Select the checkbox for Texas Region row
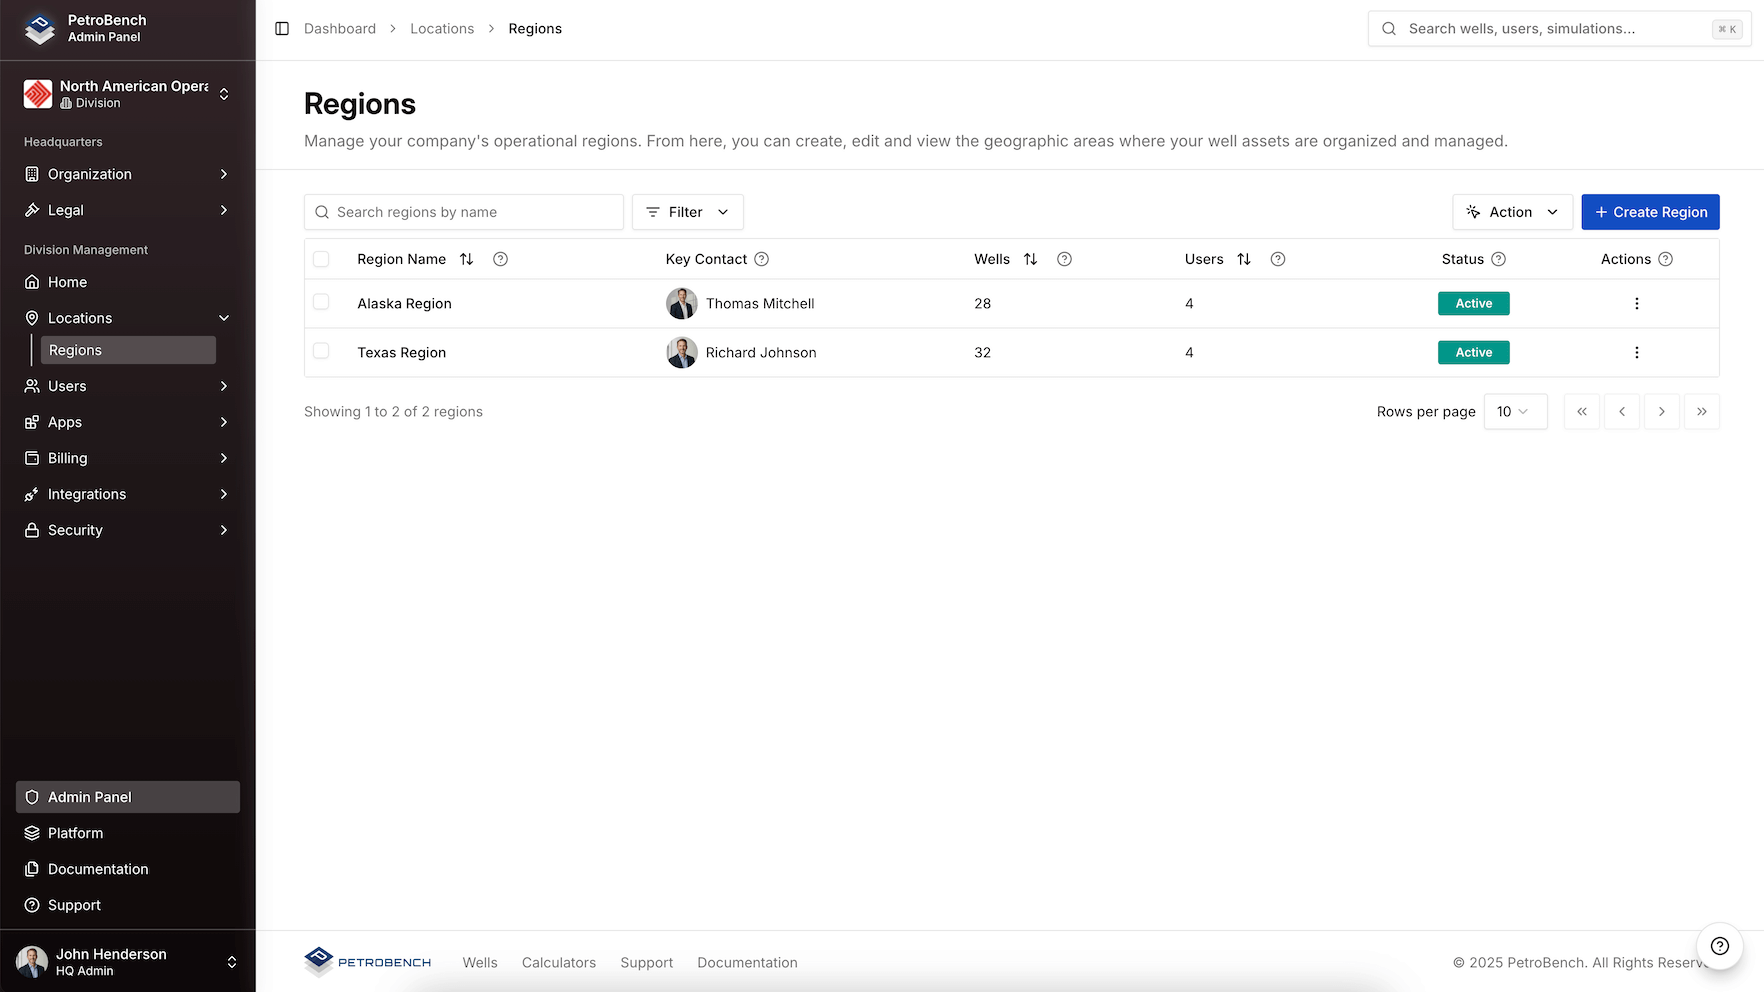 [x=321, y=352]
